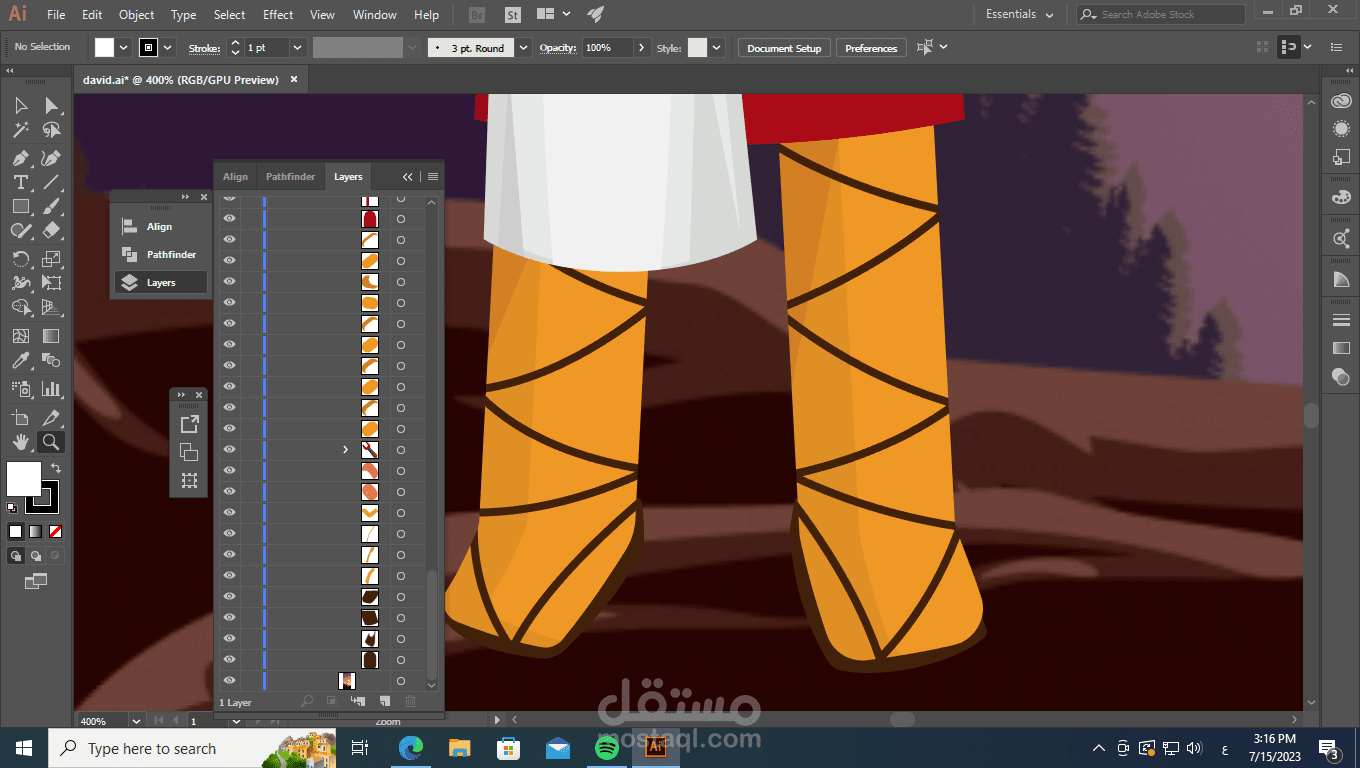
Task: Switch to the Pathfinder tab
Action: point(290,177)
